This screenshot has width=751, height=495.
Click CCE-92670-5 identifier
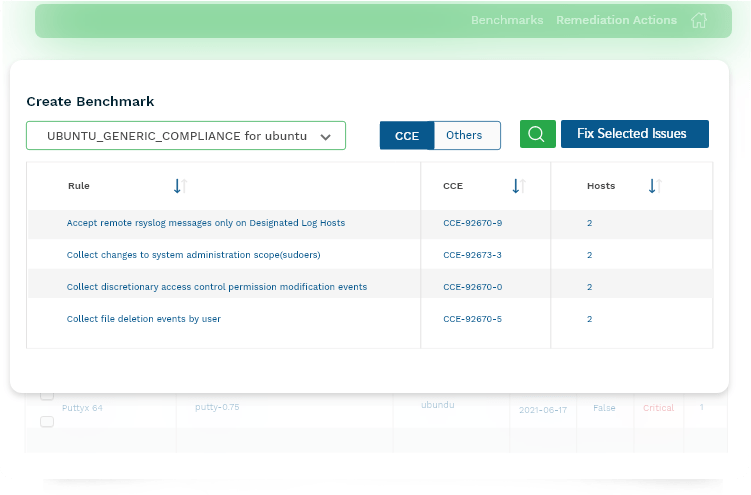pyautogui.click(x=472, y=319)
